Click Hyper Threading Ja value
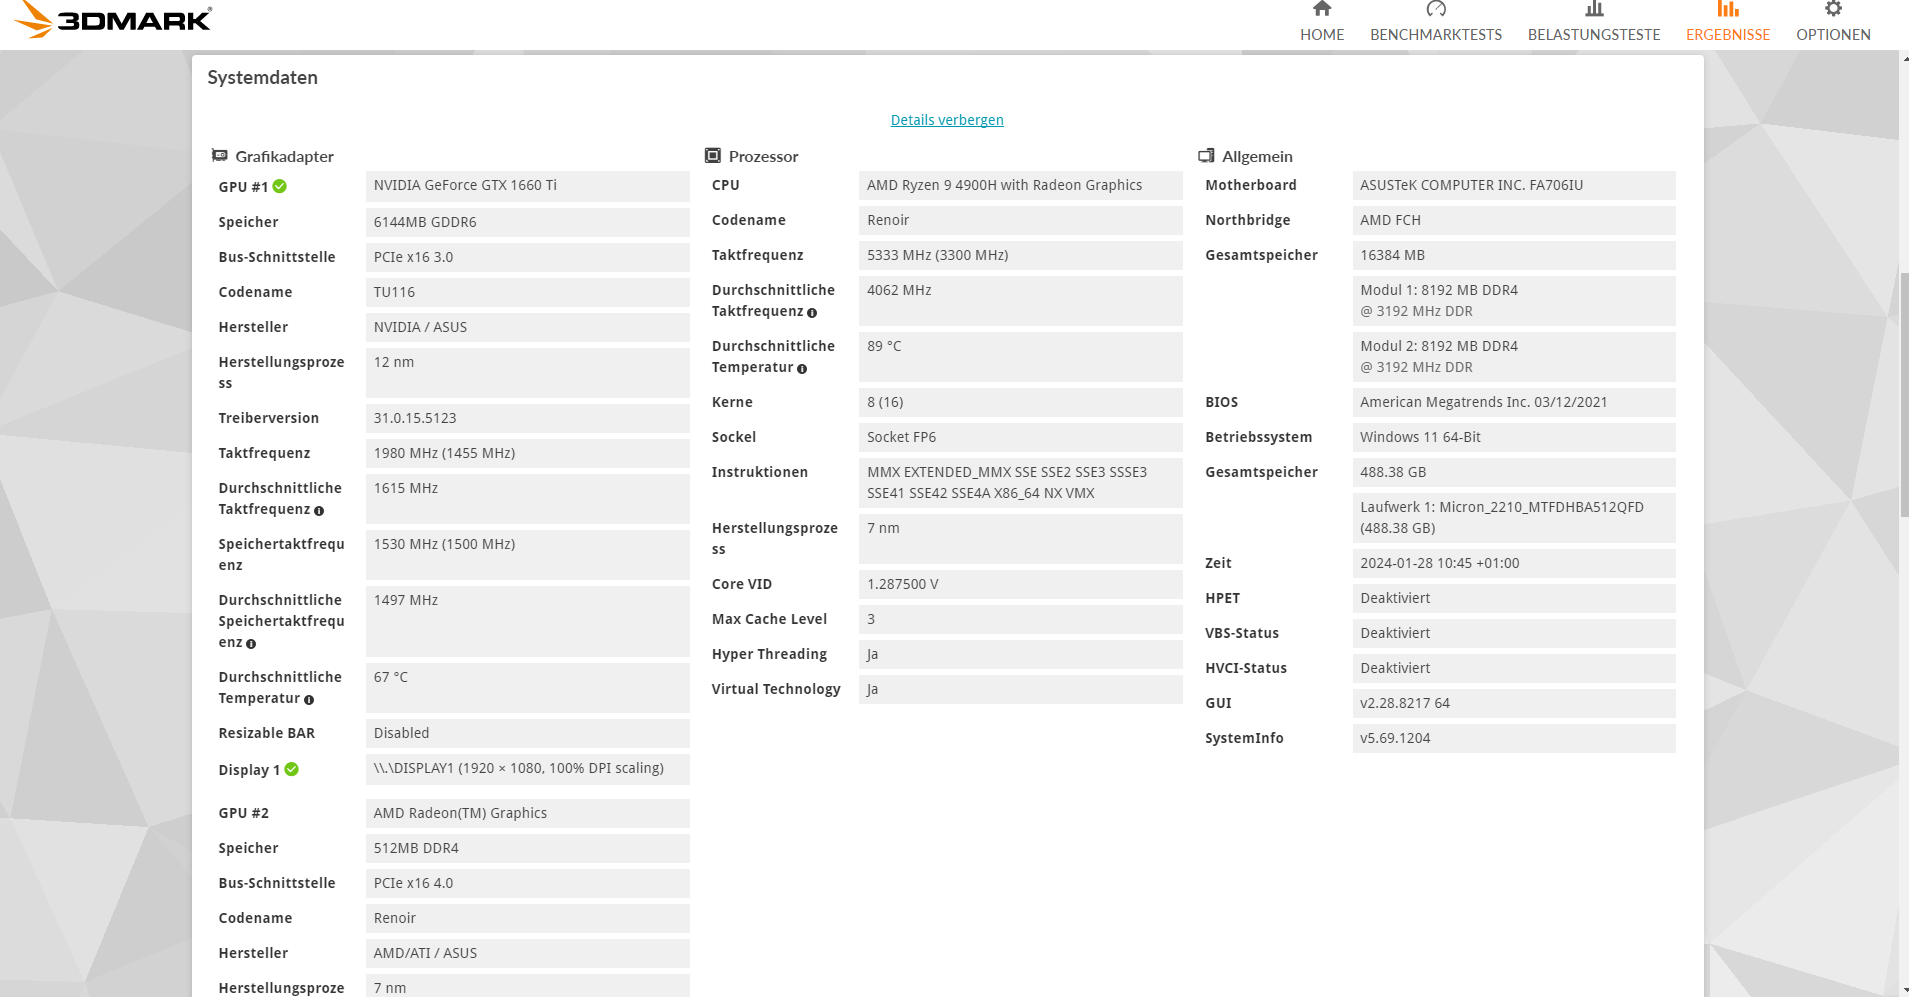 tap(1020, 654)
